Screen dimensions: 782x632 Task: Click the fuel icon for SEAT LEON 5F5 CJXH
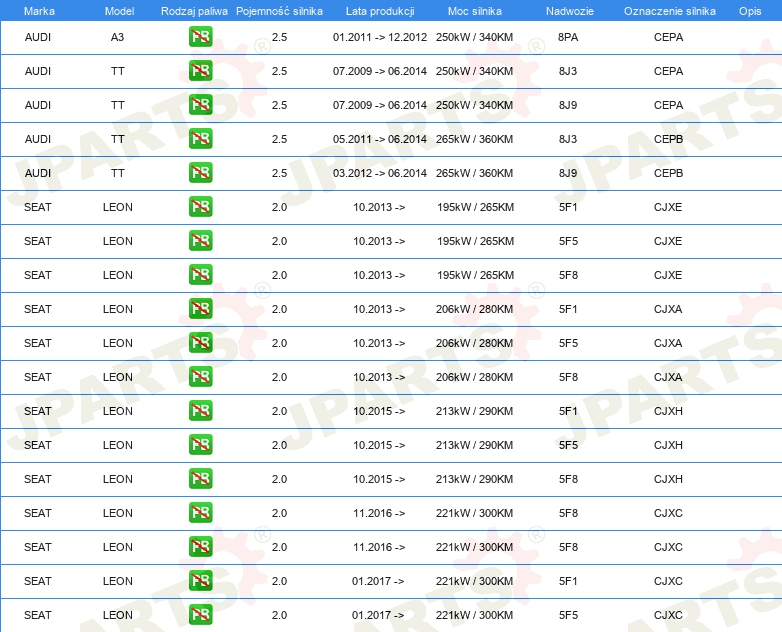click(200, 444)
